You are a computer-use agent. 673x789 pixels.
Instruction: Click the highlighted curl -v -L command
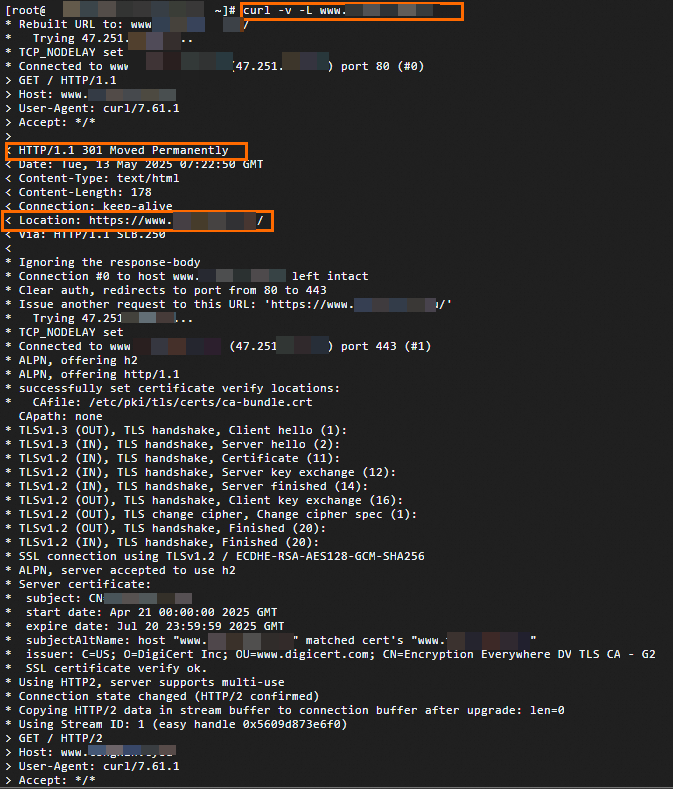click(351, 11)
